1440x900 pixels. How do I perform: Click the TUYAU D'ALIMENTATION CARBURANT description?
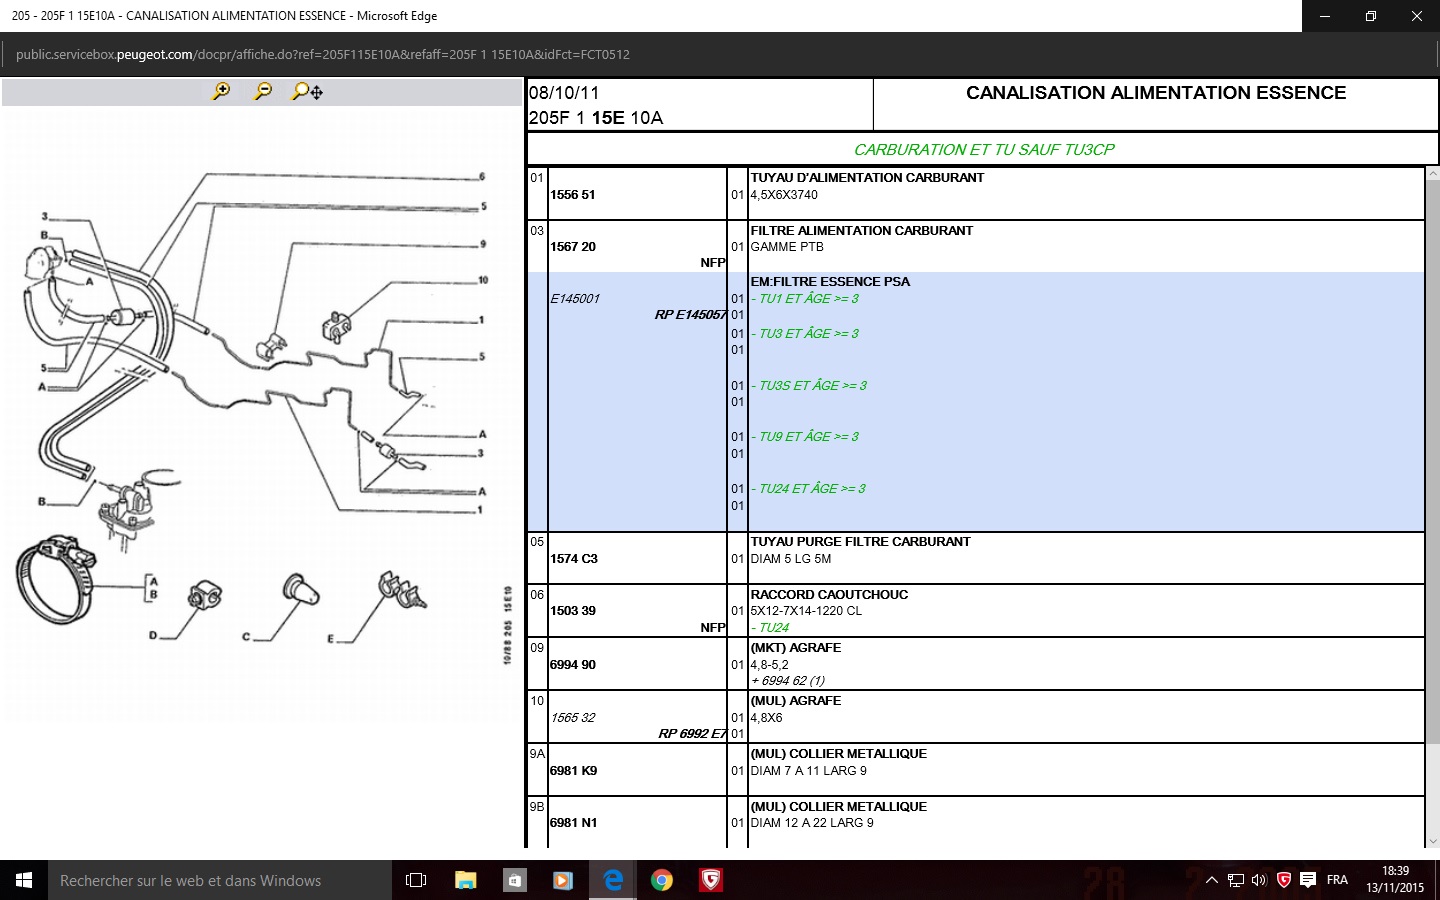[x=867, y=178]
